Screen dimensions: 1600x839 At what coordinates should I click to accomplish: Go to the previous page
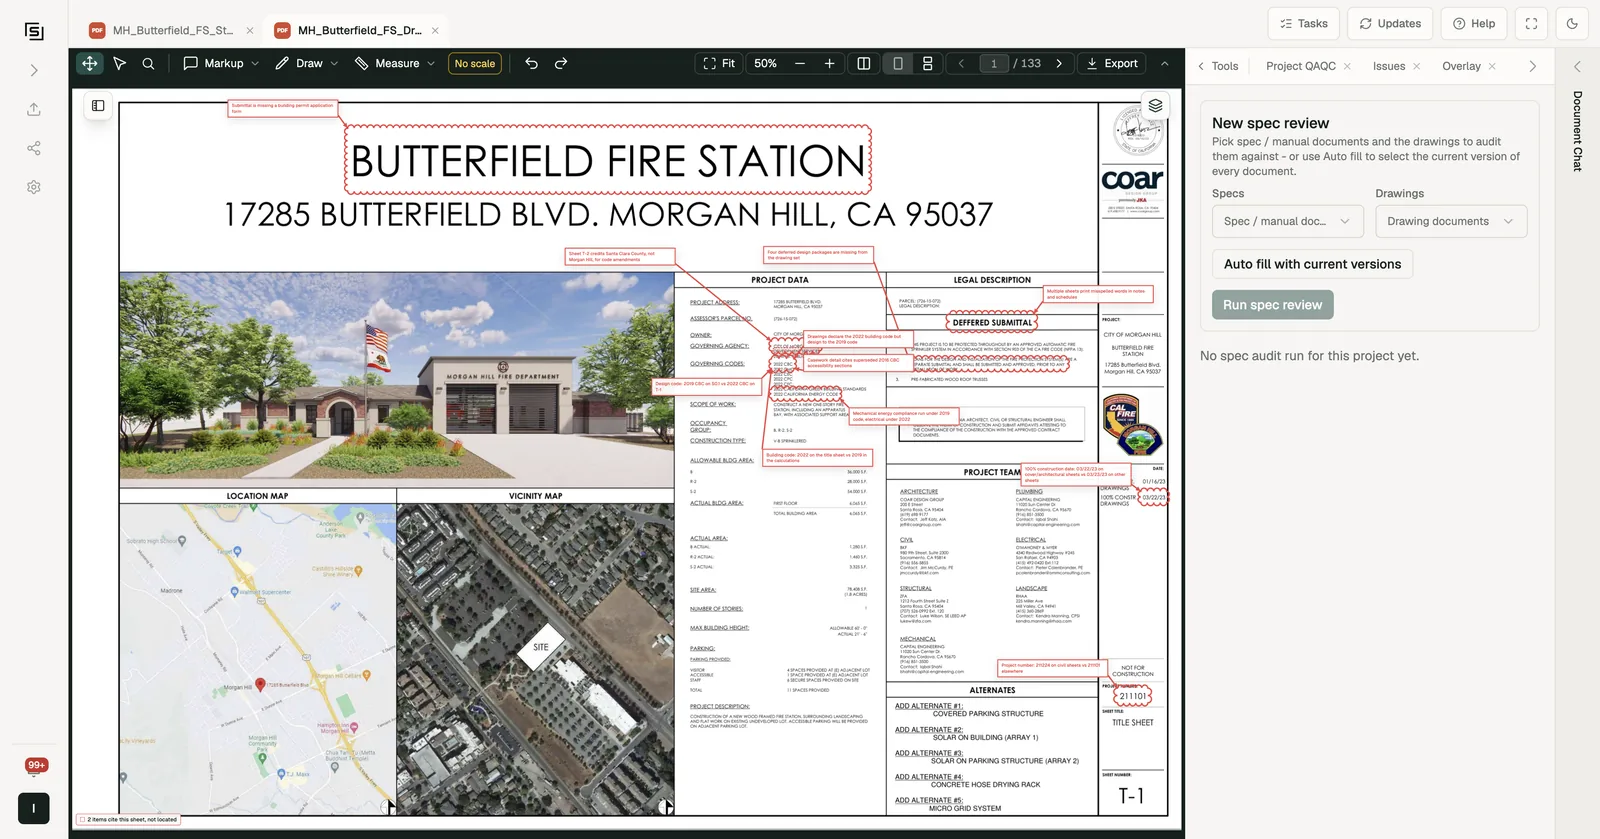[961, 63]
